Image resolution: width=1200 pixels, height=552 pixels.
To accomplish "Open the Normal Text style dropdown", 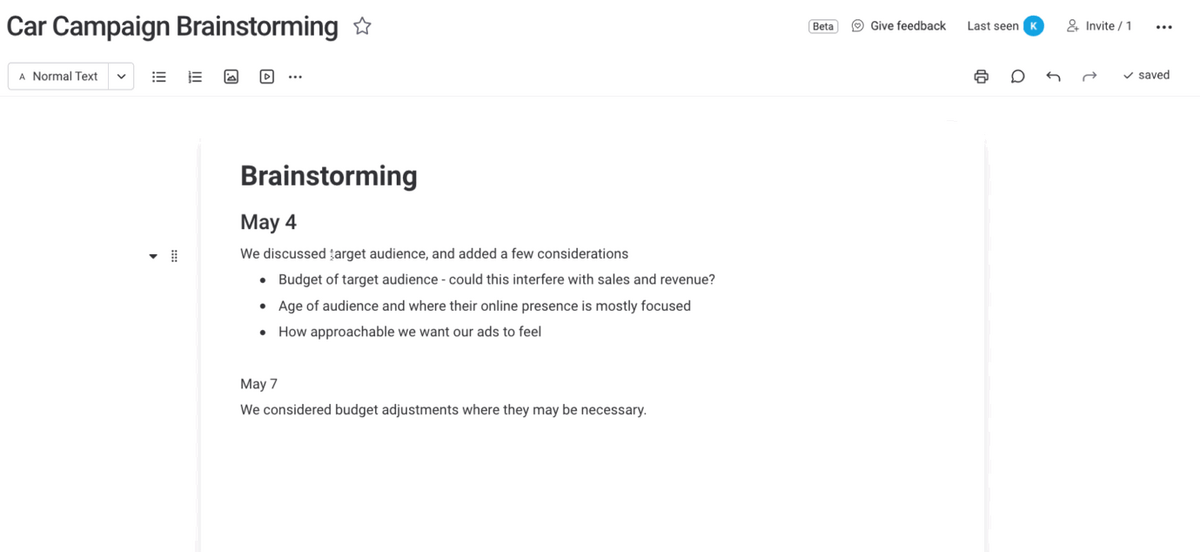I will (59, 76).
